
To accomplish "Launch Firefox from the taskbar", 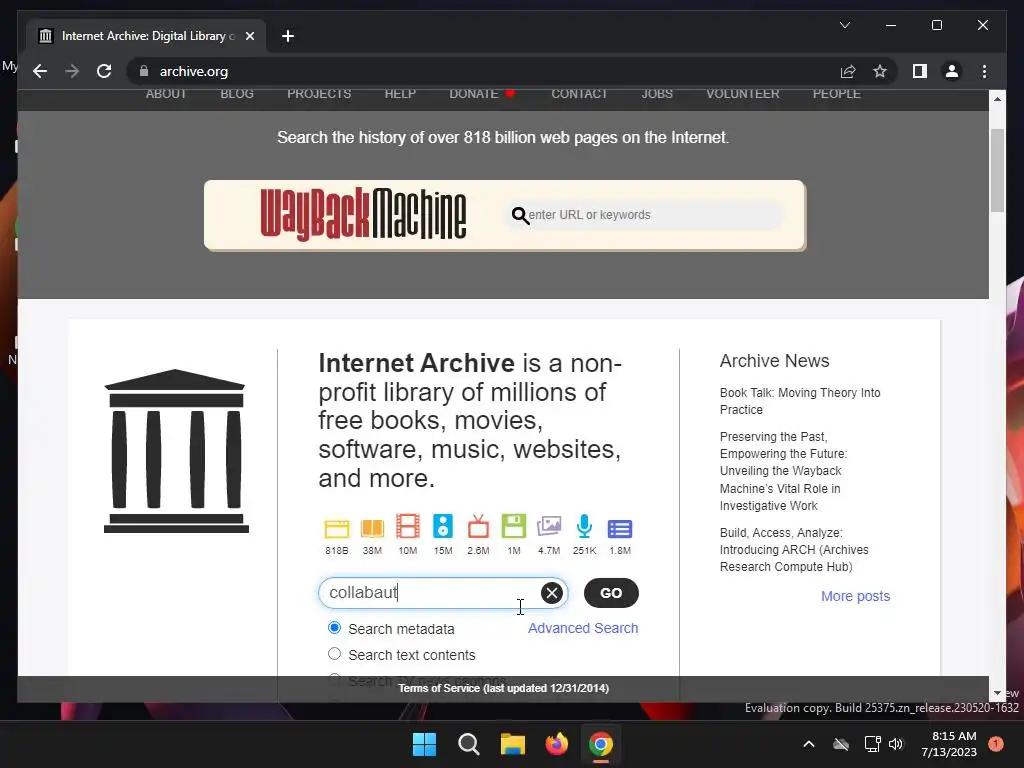I will click(x=556, y=744).
